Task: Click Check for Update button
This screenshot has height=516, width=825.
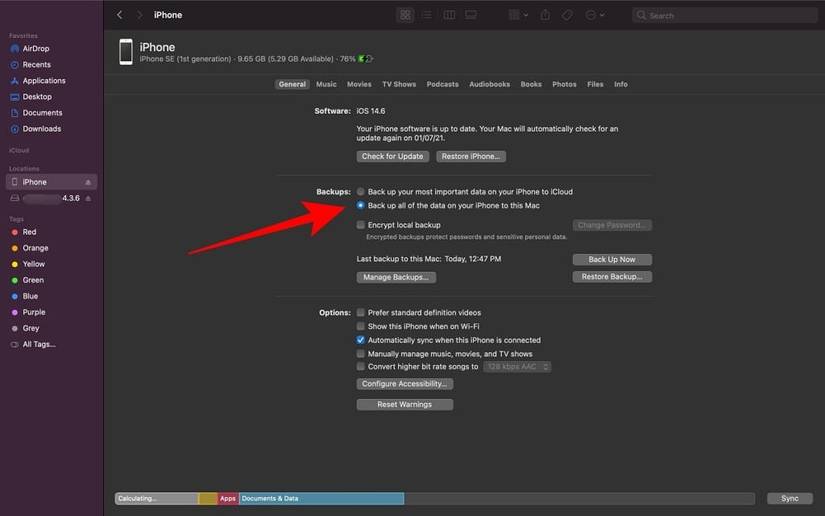Action: click(393, 156)
